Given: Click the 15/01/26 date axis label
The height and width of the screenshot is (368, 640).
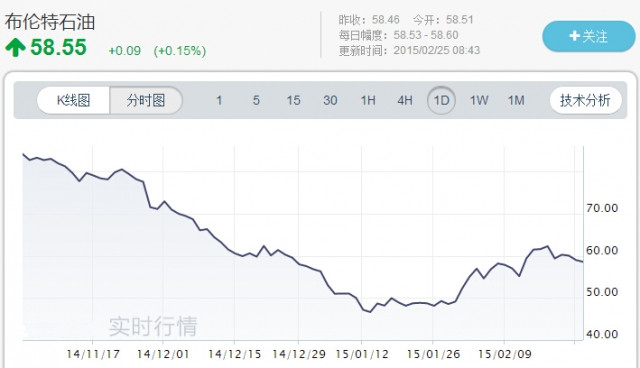Looking at the screenshot, I should point(433,354).
